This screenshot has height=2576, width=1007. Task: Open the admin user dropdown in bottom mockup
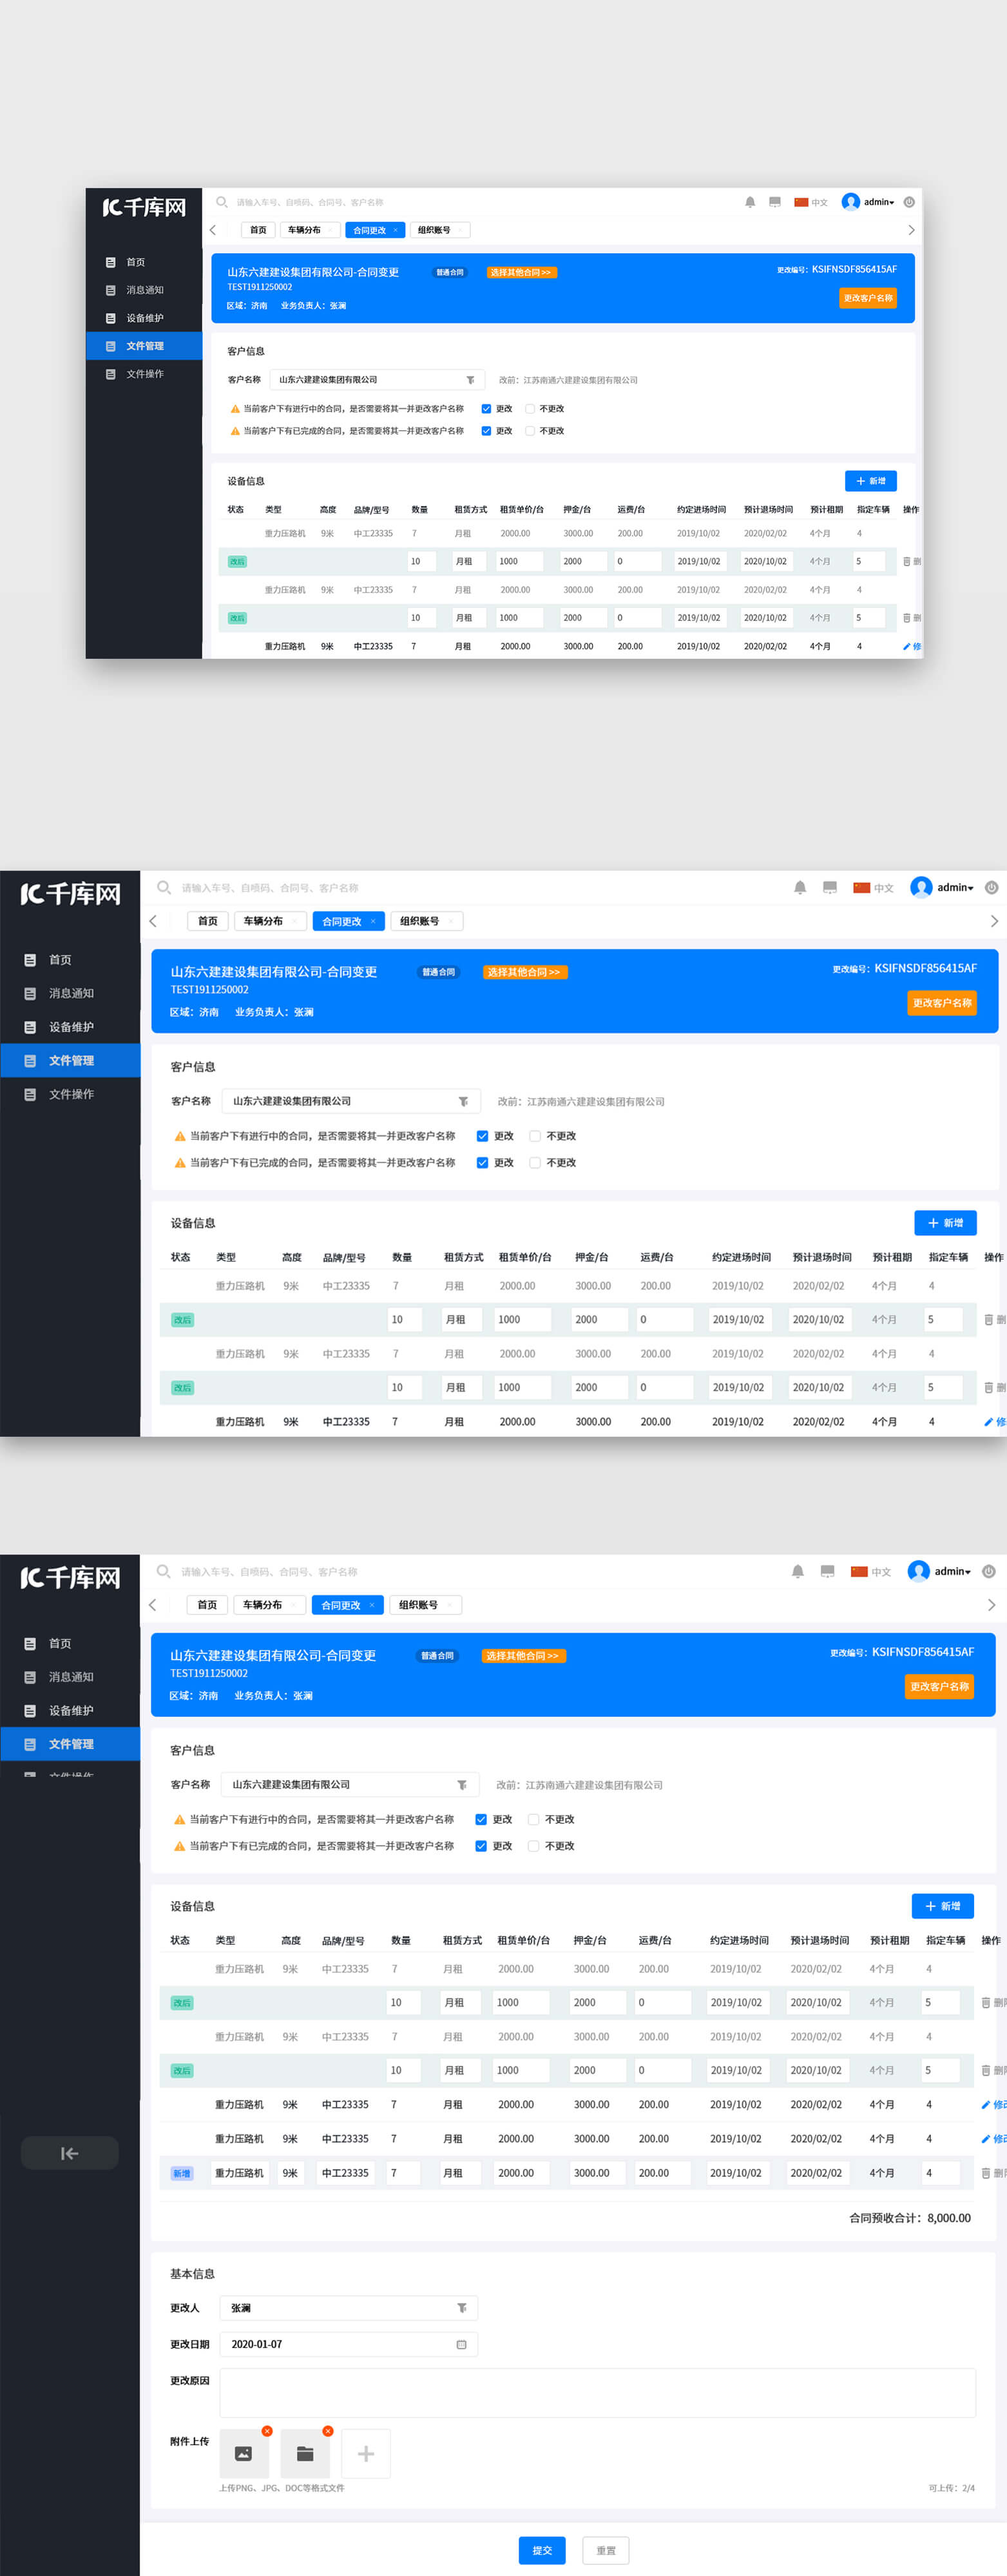point(939,1571)
